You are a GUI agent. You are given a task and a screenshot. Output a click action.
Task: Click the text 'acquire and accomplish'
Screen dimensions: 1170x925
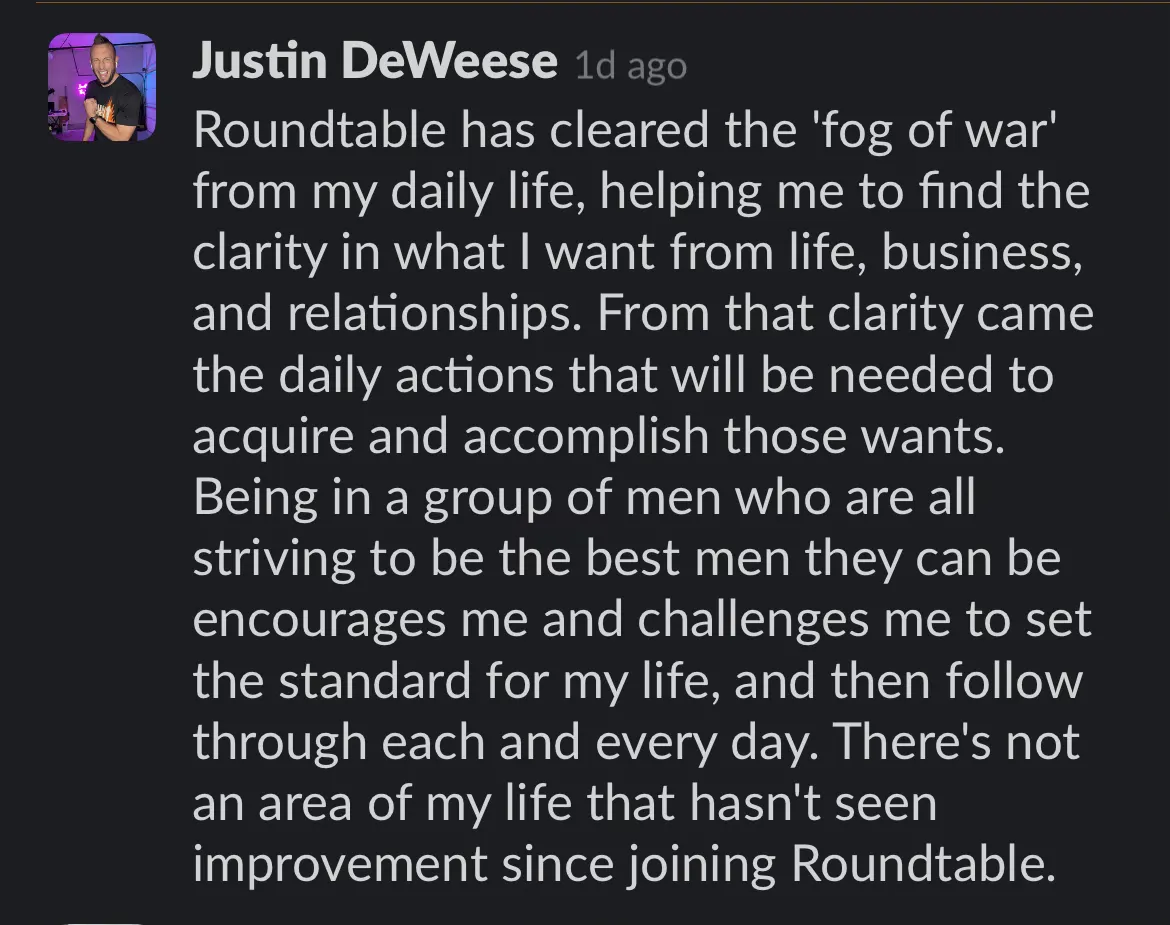(x=451, y=437)
